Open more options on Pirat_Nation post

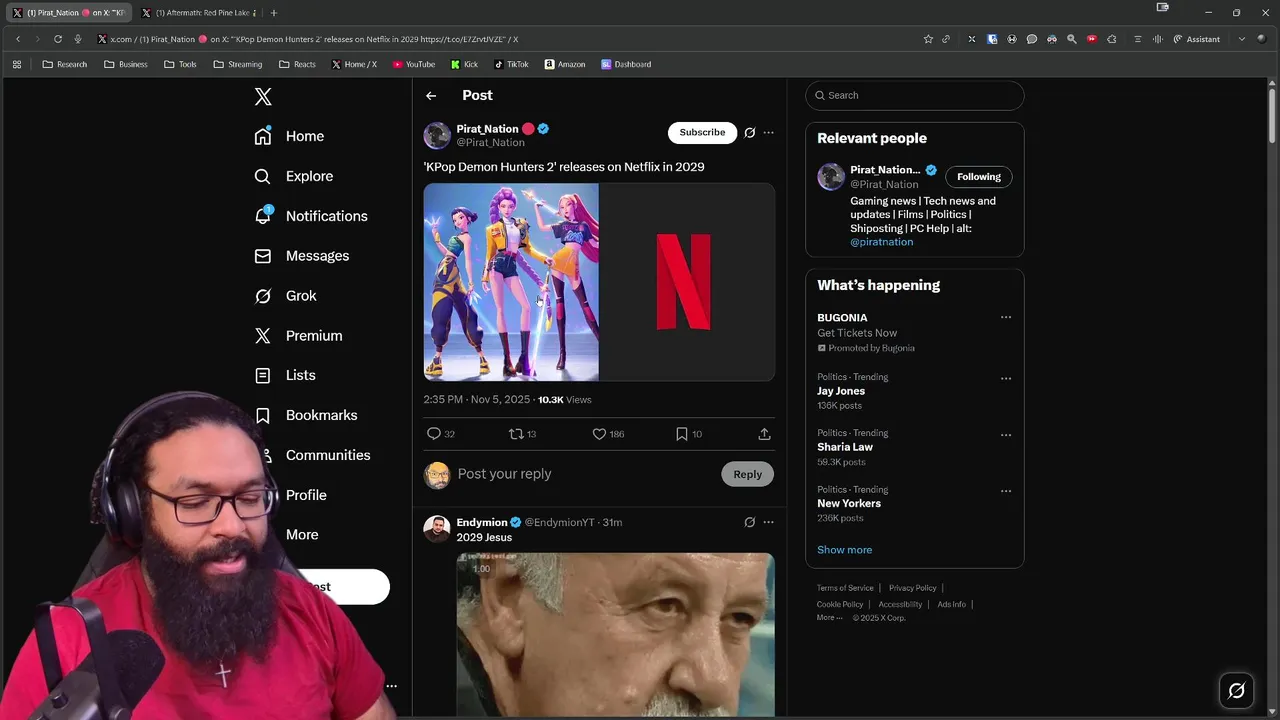pyautogui.click(x=768, y=132)
